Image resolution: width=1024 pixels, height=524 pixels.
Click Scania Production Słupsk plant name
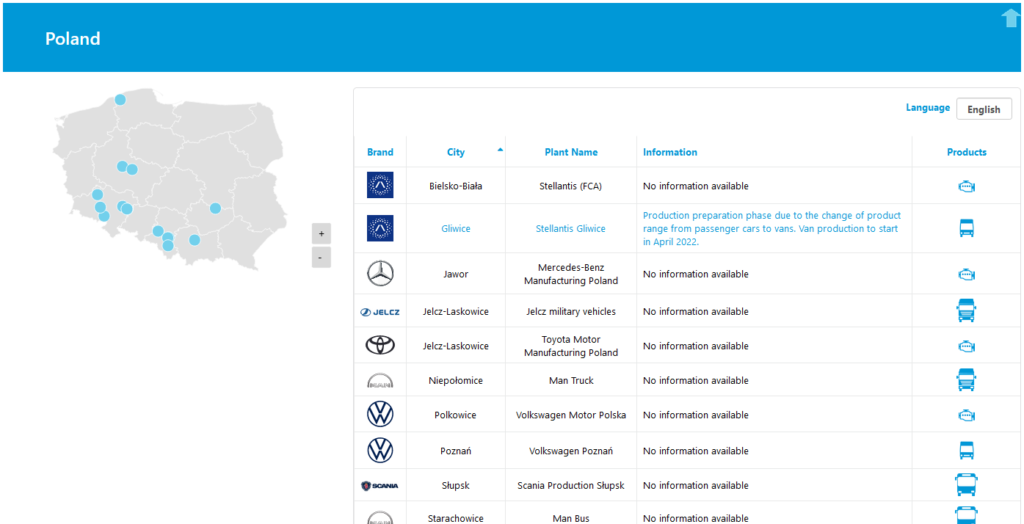[x=571, y=485]
